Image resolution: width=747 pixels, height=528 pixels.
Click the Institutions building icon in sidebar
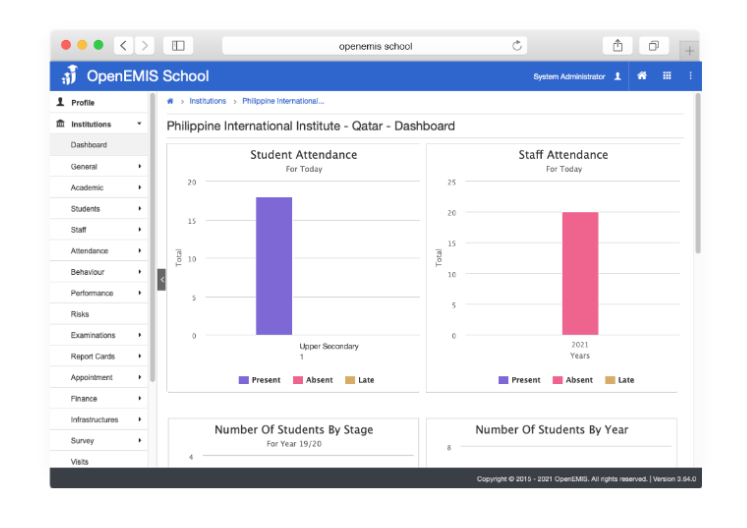[60, 123]
